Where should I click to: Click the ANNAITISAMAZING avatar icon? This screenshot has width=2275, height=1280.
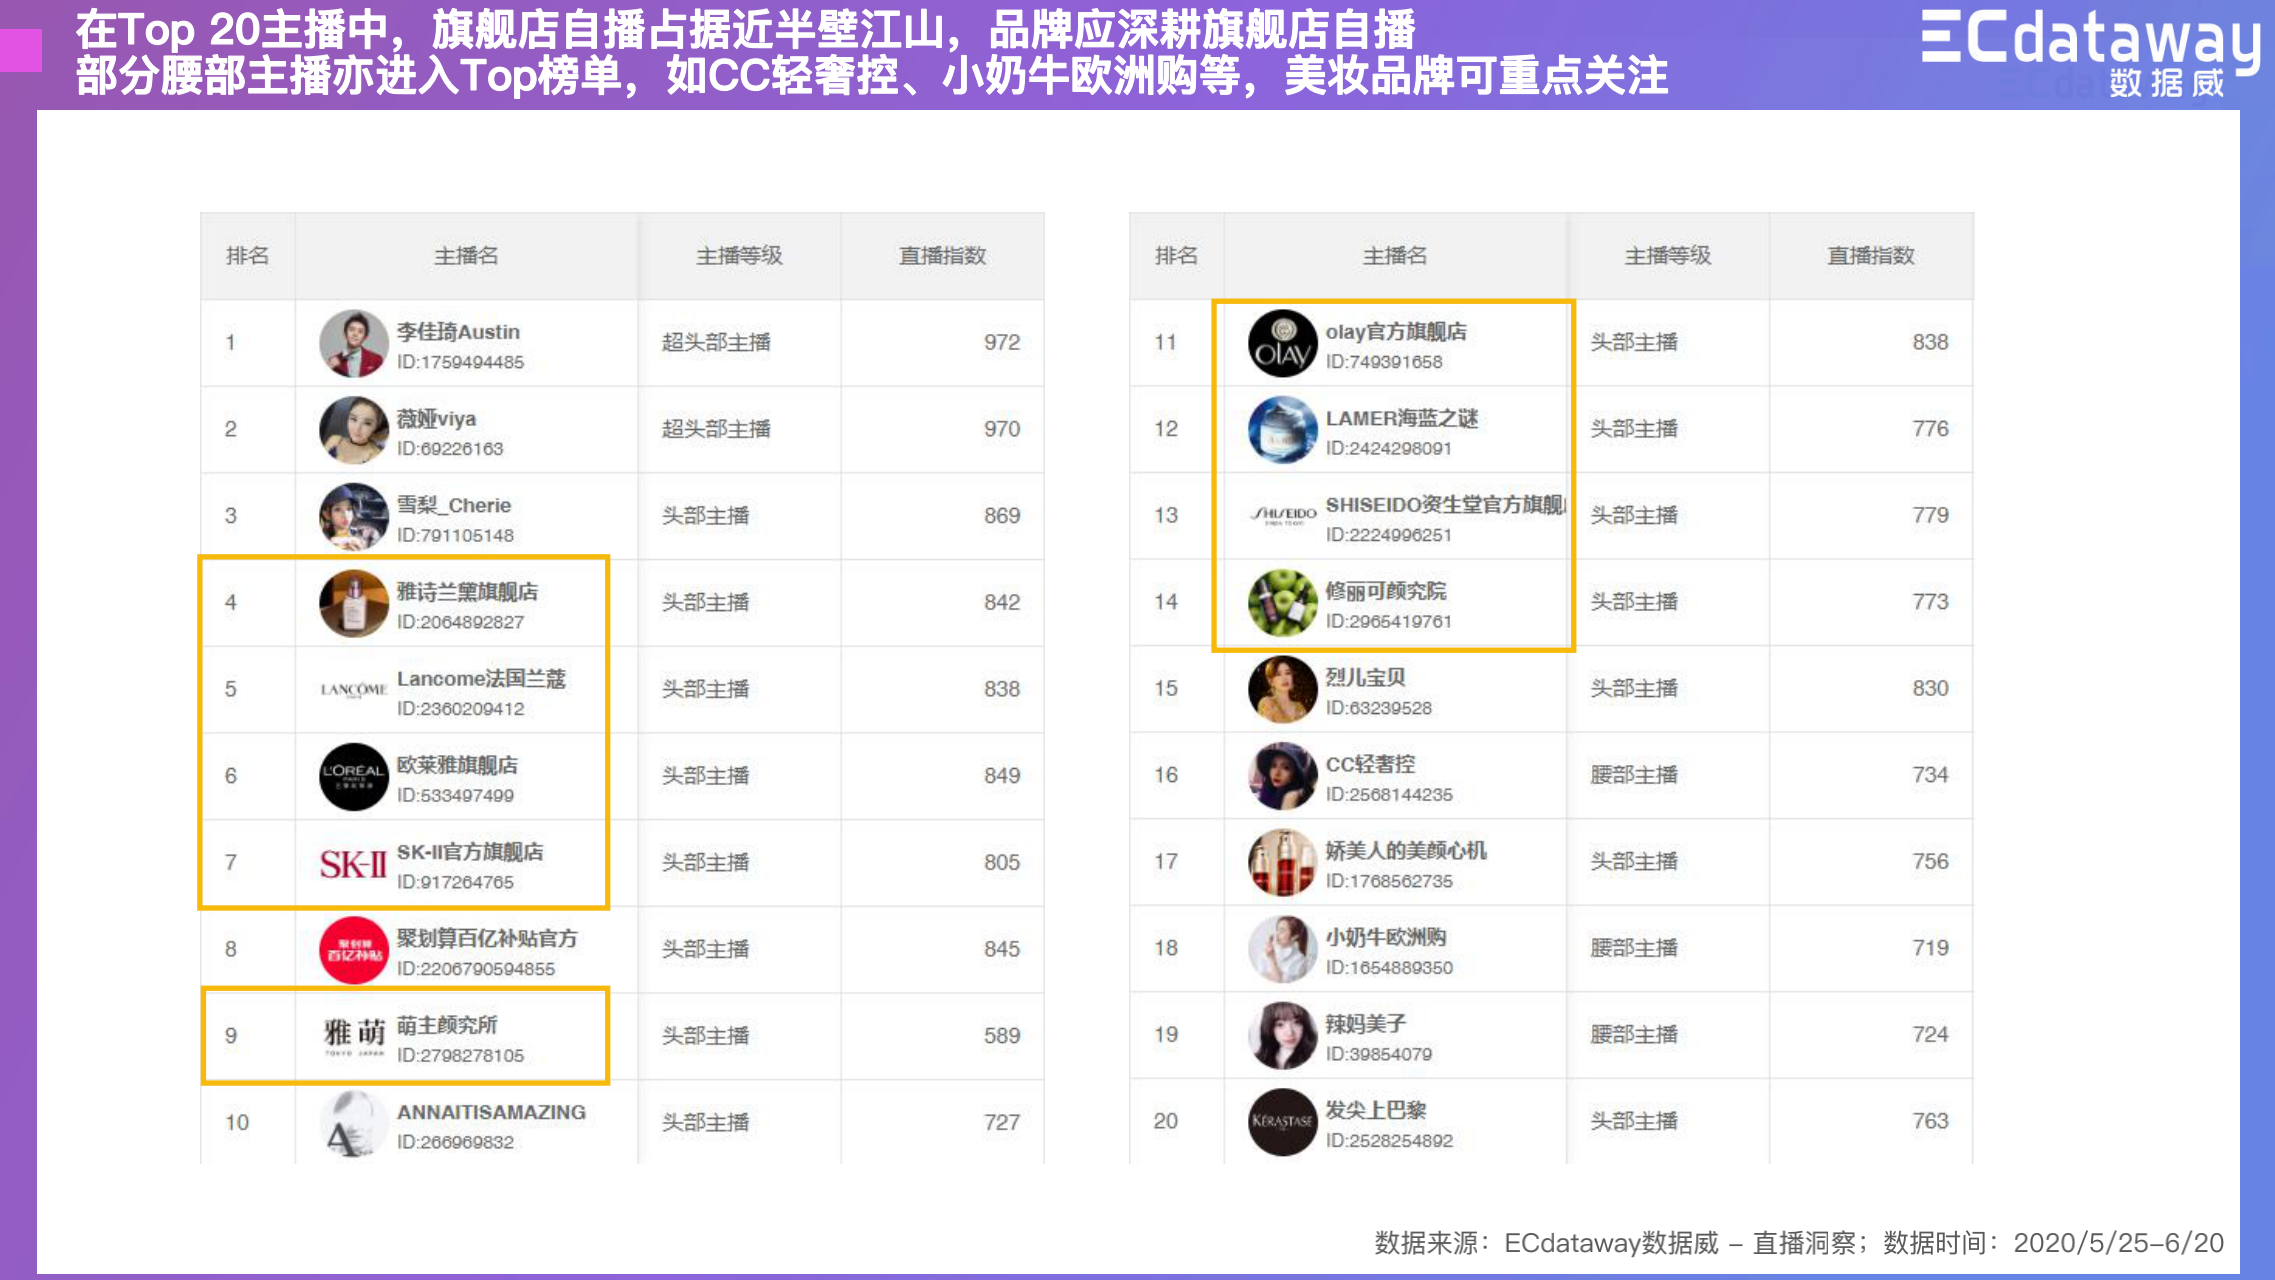353,1123
